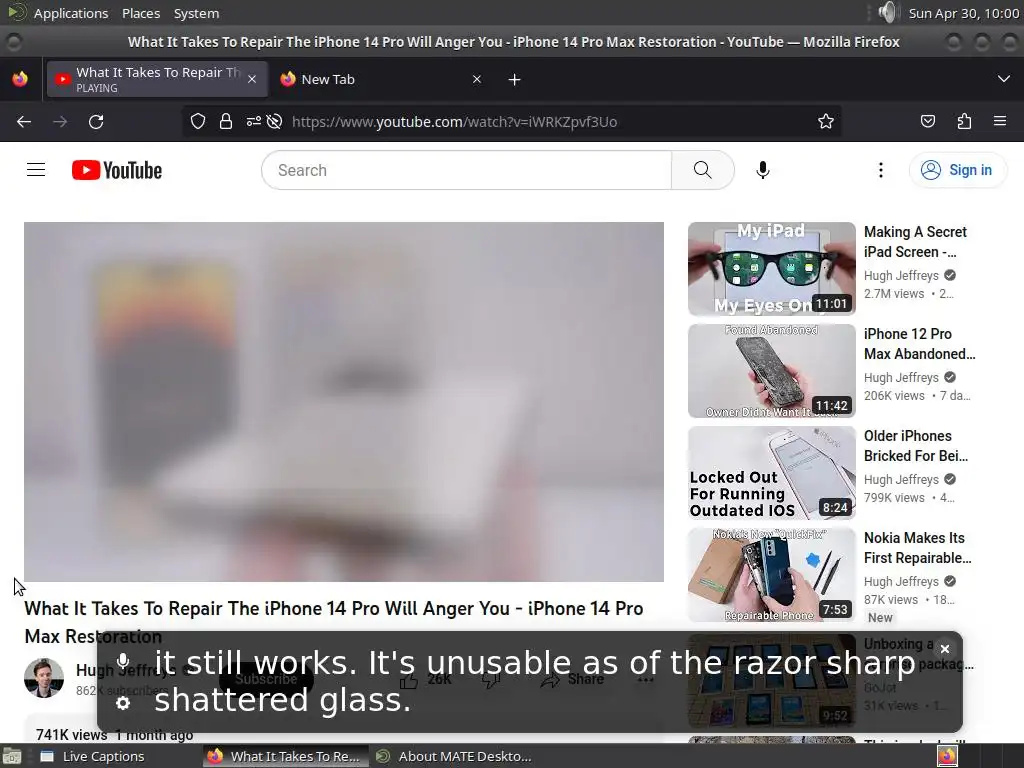Click the show desktop icon in bottom panel
Image resolution: width=1024 pixels, height=768 pixels.
click(11, 756)
